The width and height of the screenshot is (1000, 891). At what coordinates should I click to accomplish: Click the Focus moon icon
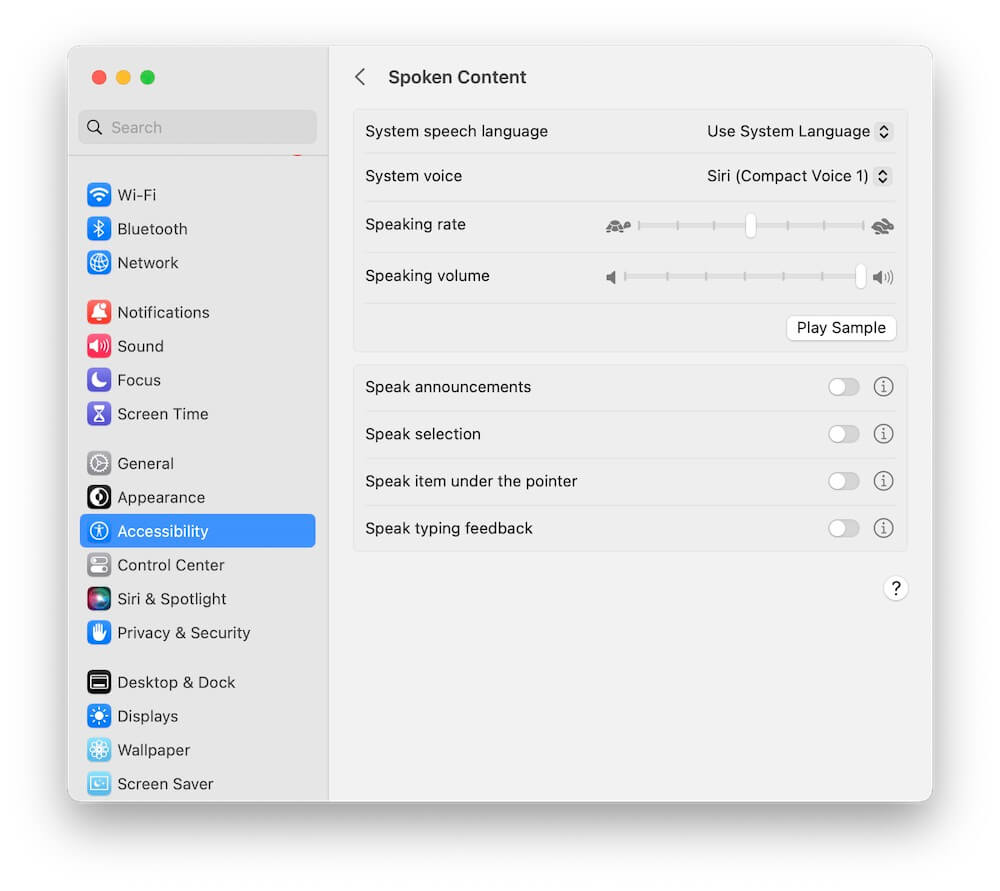(99, 379)
